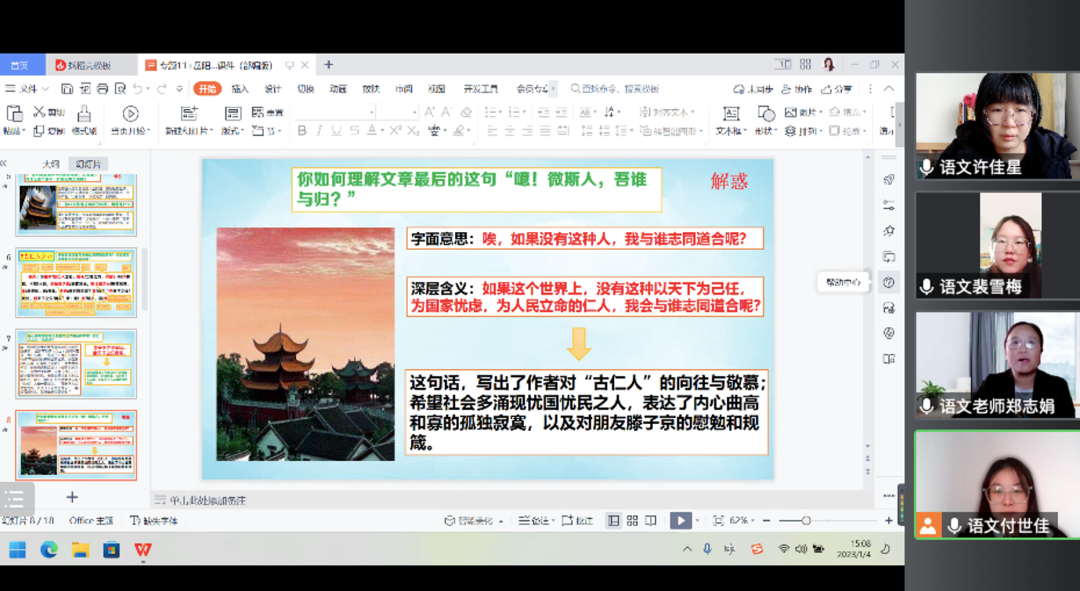Insert a Text Box (文本框) icon
The image size is (1080, 591).
point(731,114)
